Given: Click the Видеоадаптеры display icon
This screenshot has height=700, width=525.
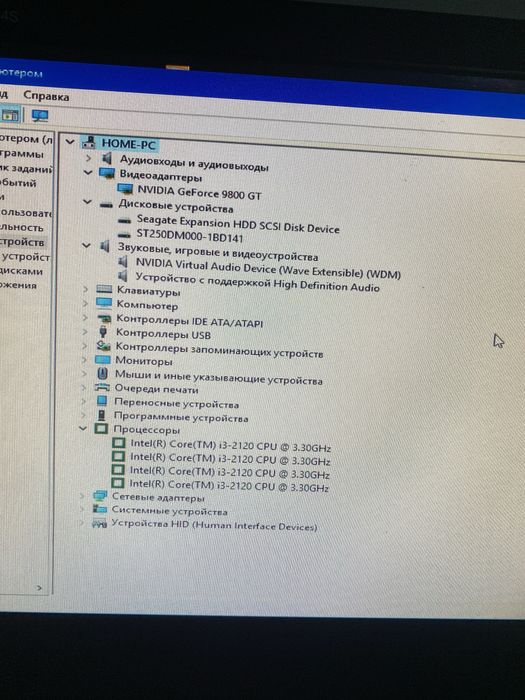Looking at the screenshot, I should tap(107, 173).
